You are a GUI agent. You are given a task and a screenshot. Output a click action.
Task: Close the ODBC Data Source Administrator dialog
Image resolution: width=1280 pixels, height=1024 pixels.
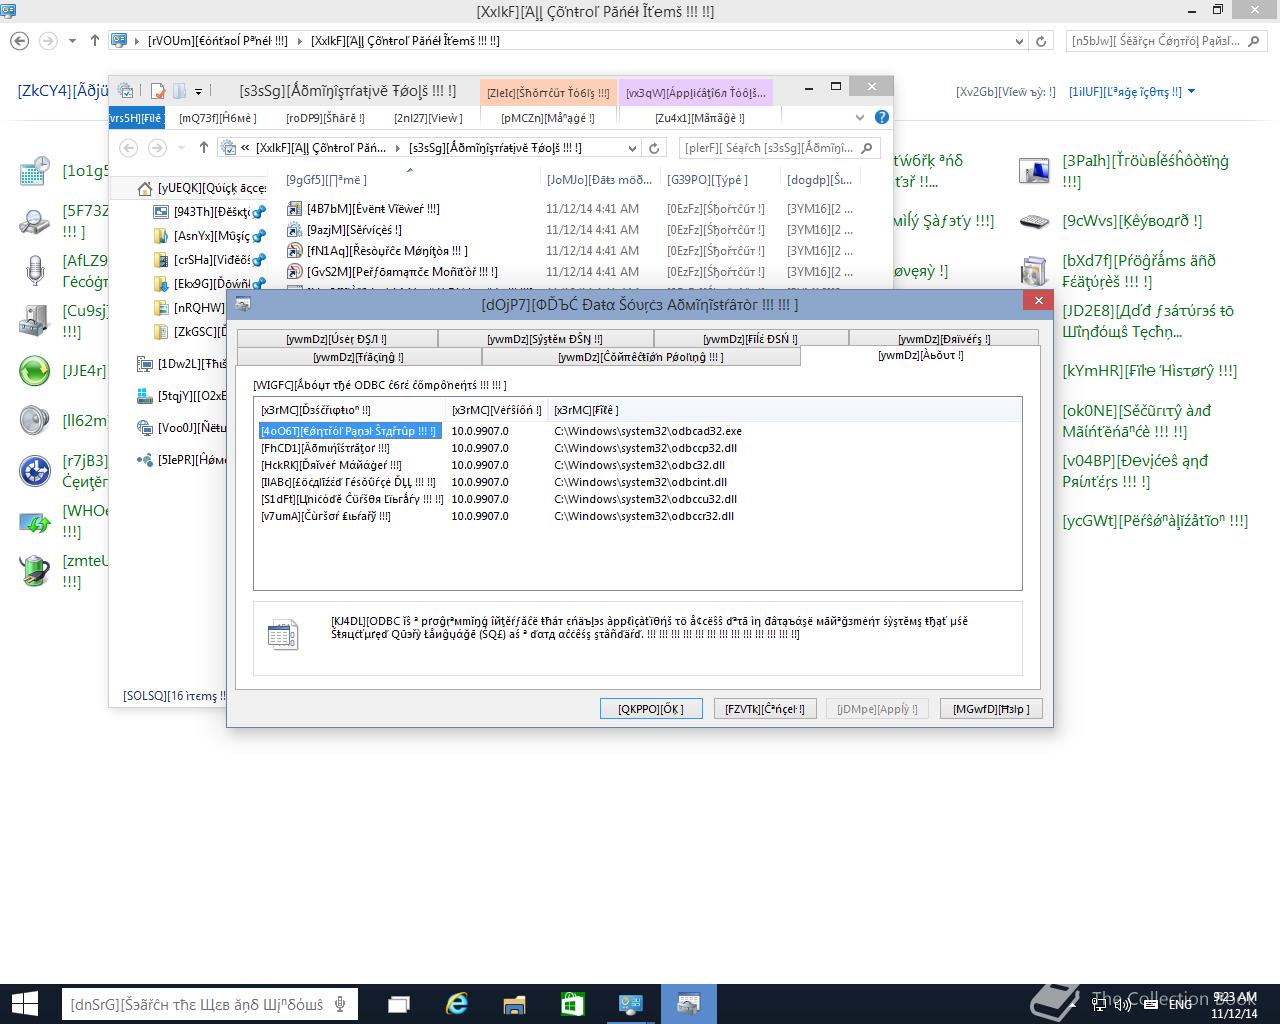tap(1038, 301)
